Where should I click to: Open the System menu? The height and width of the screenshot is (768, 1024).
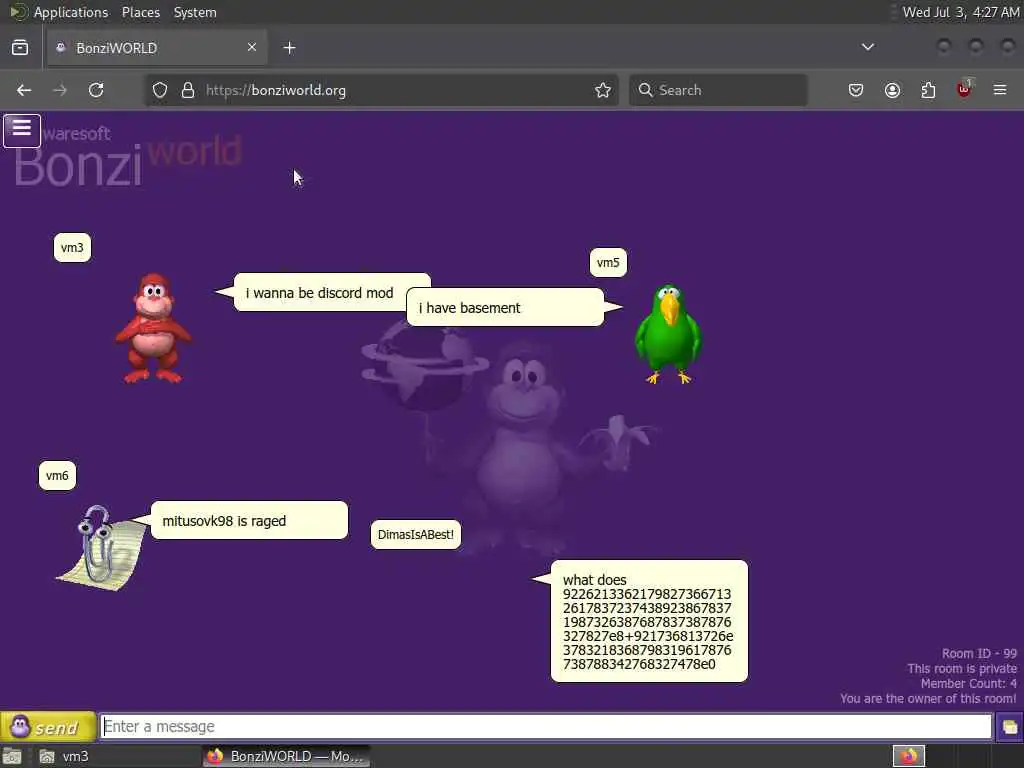(x=195, y=12)
